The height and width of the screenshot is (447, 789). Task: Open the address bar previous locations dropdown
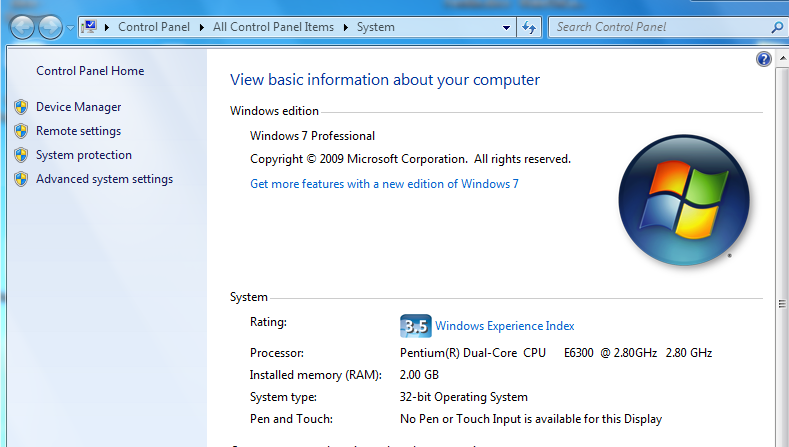pyautogui.click(x=506, y=27)
